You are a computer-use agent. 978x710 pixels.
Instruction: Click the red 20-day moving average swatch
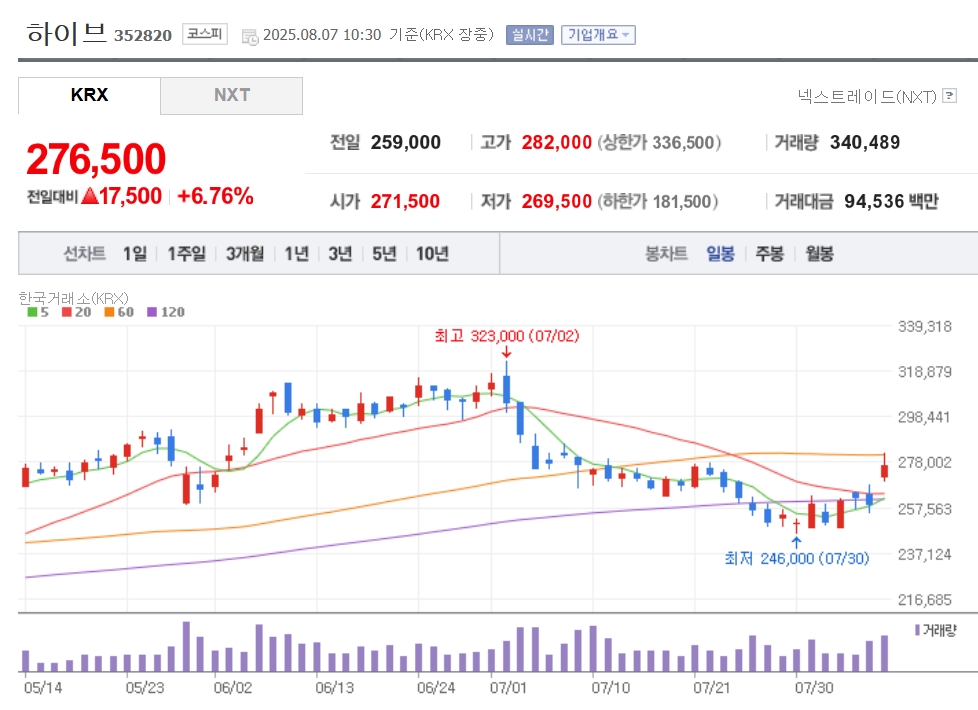(x=66, y=312)
